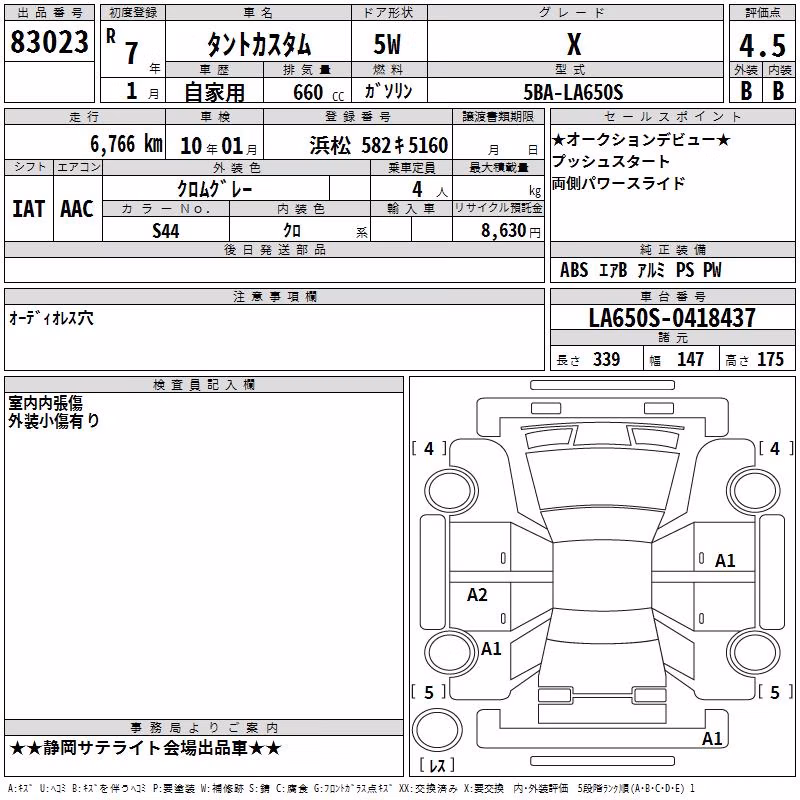Viewport: 800px width, 800px height.
Task: Select the recycle deposit 8,630円
Action: 511,231
